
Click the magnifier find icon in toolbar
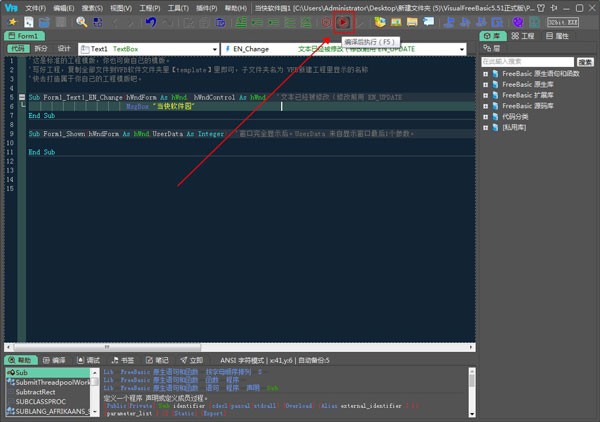pyautogui.click(x=82, y=21)
